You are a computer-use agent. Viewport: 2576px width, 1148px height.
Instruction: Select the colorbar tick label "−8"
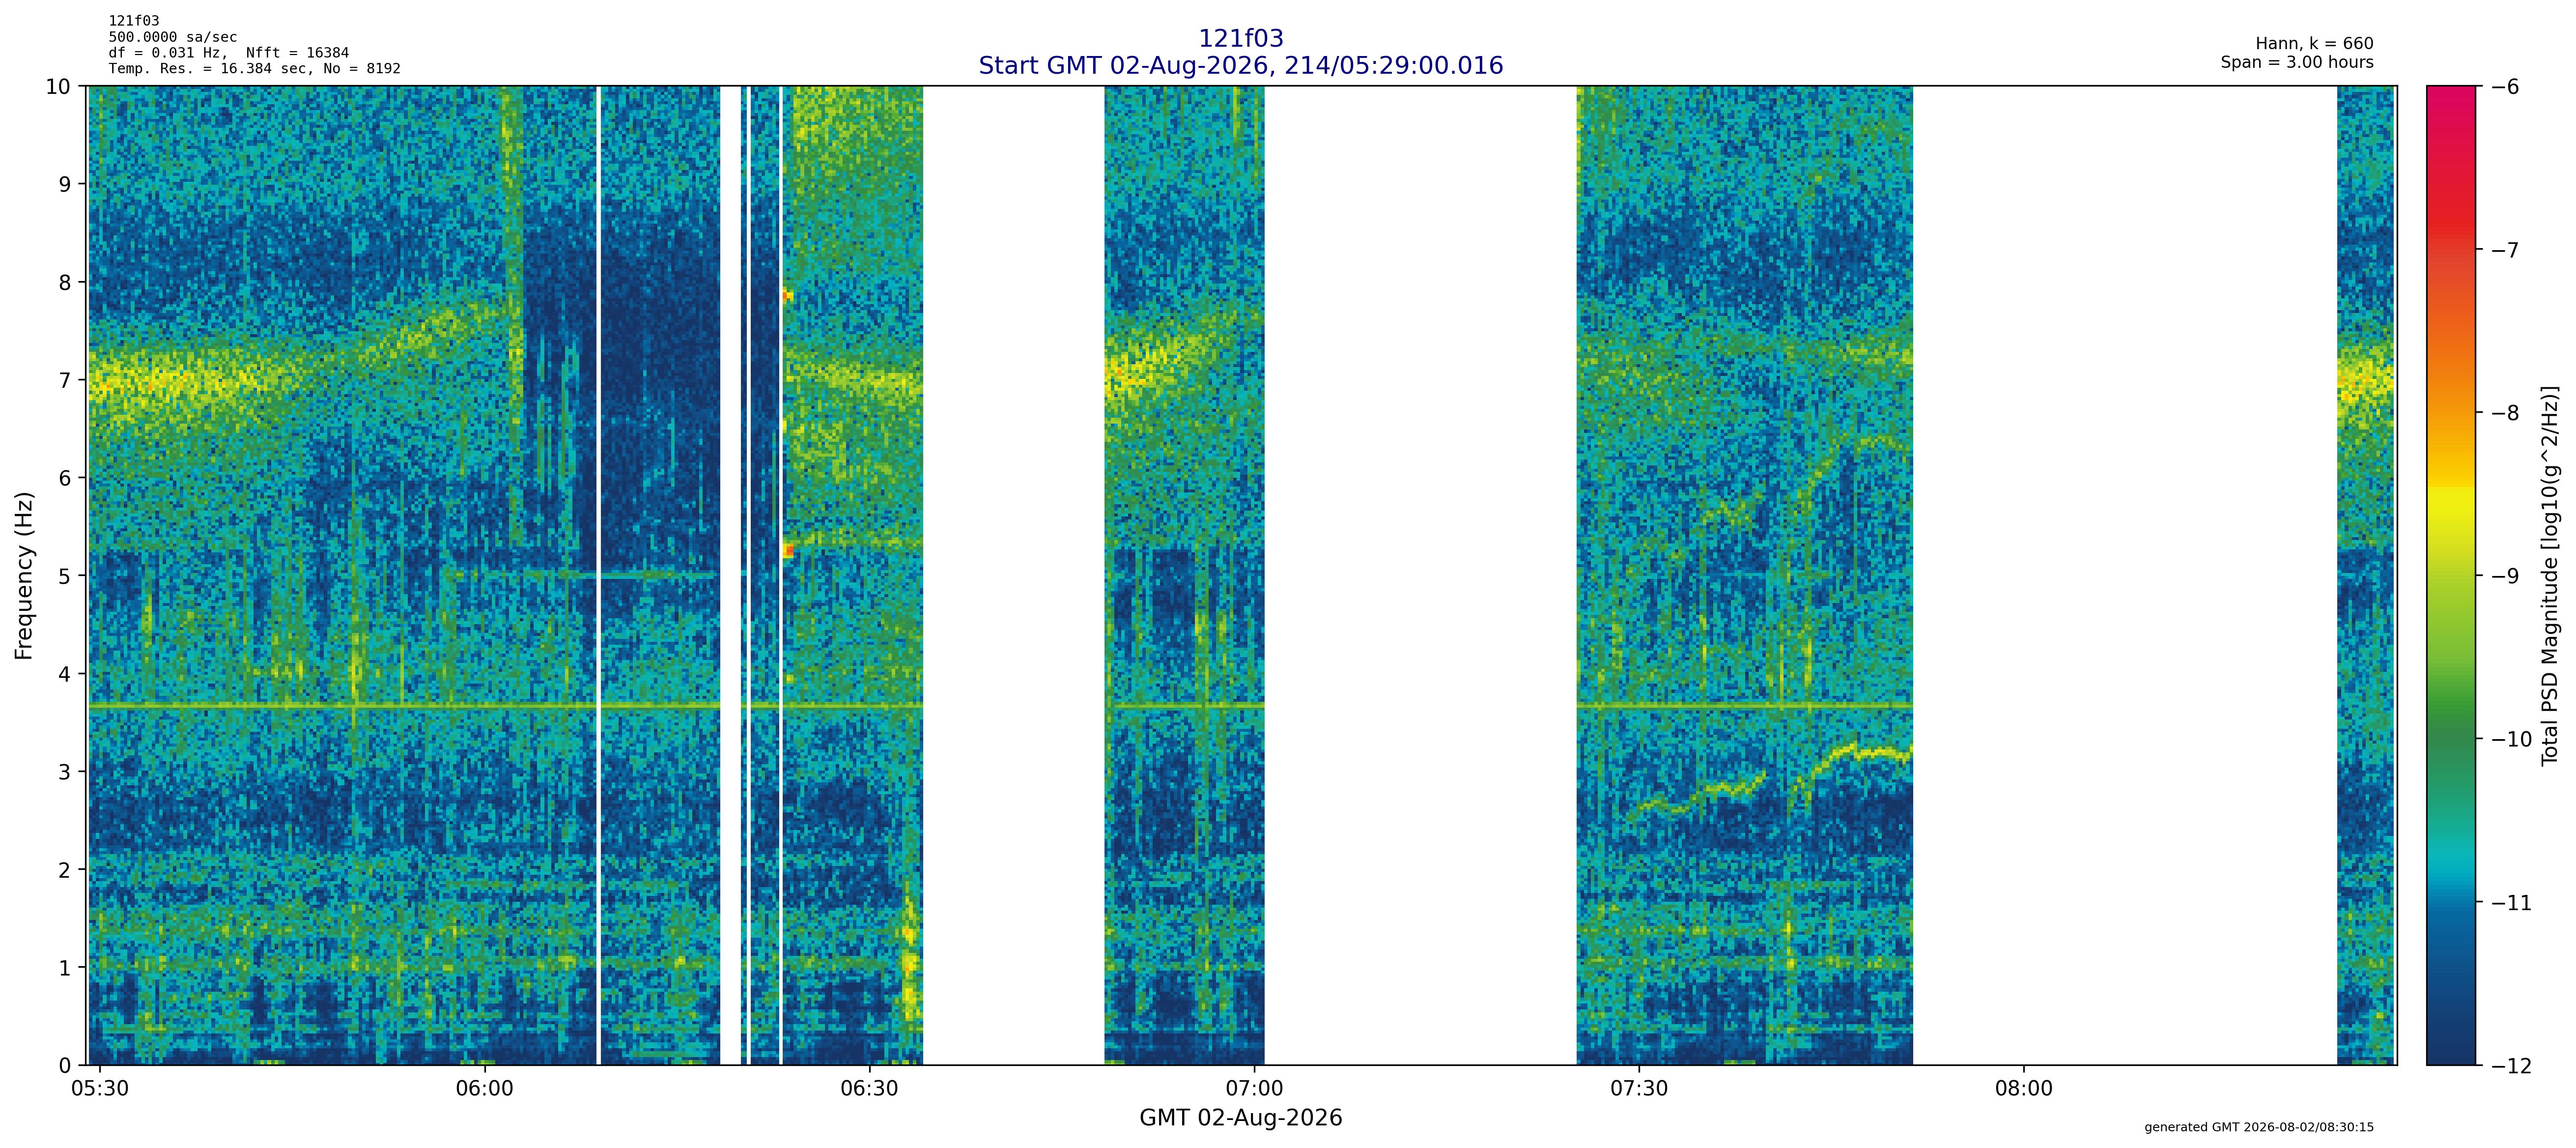(2503, 413)
